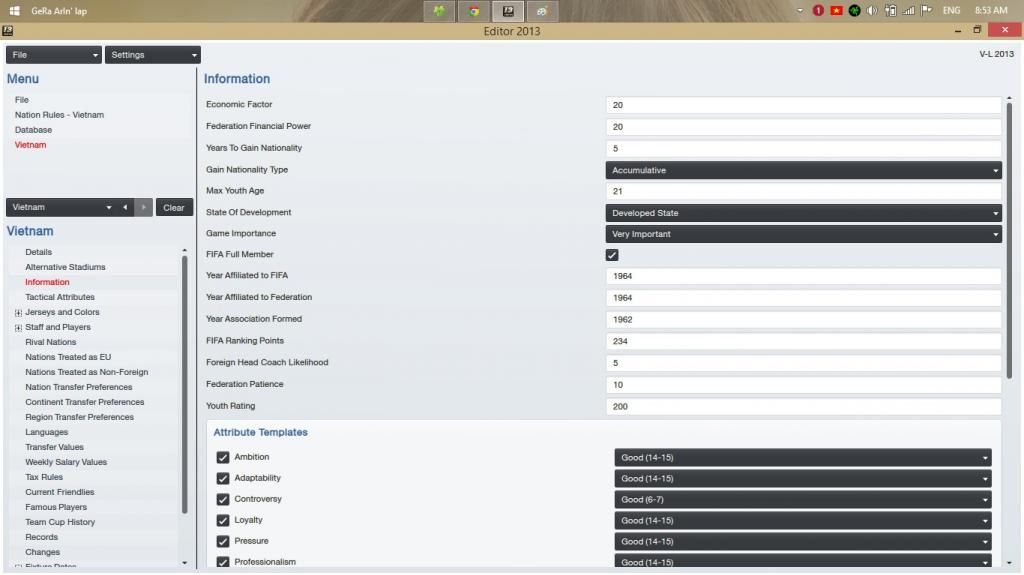The image size is (1024, 575).
Task: Click the red notification tray icon
Action: 818,10
